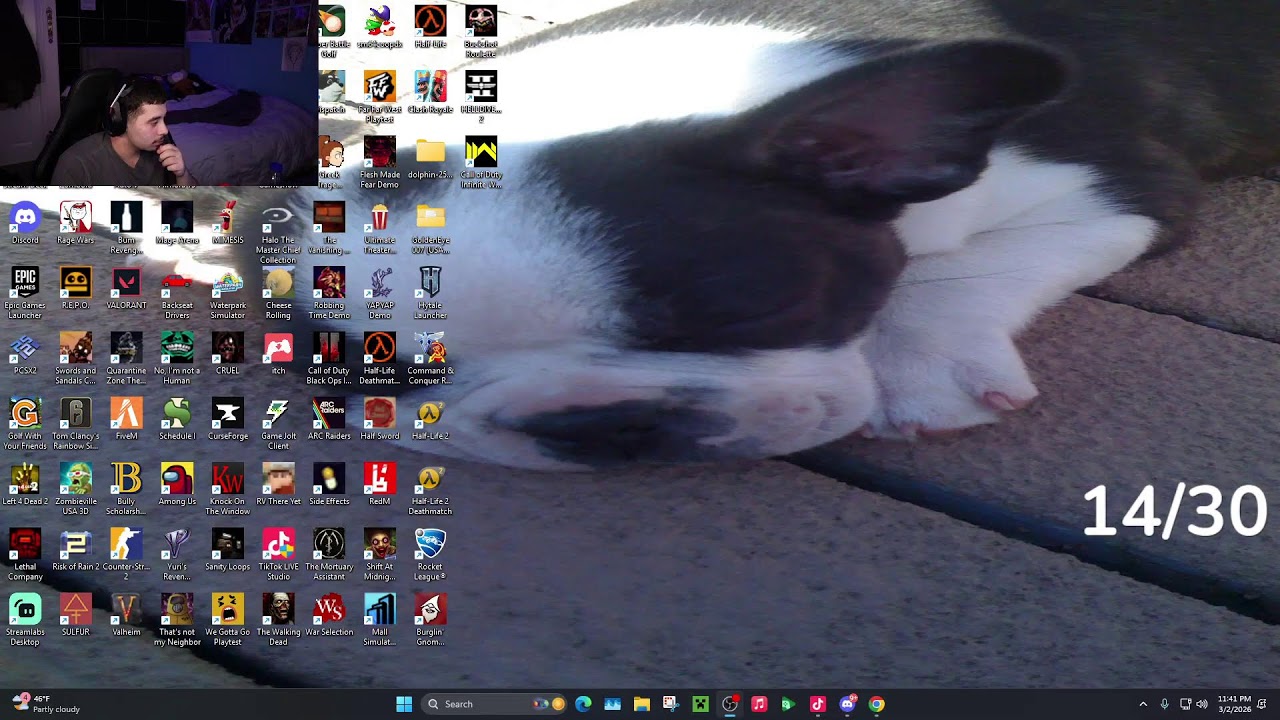Open Google Chrome from the taskbar

(876, 704)
